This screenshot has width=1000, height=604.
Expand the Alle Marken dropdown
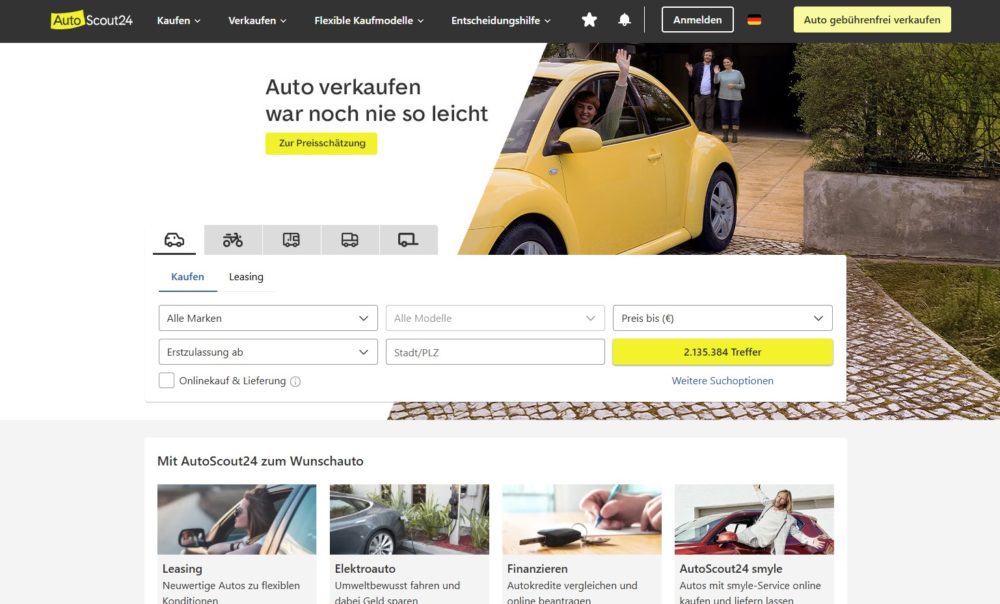tap(268, 318)
